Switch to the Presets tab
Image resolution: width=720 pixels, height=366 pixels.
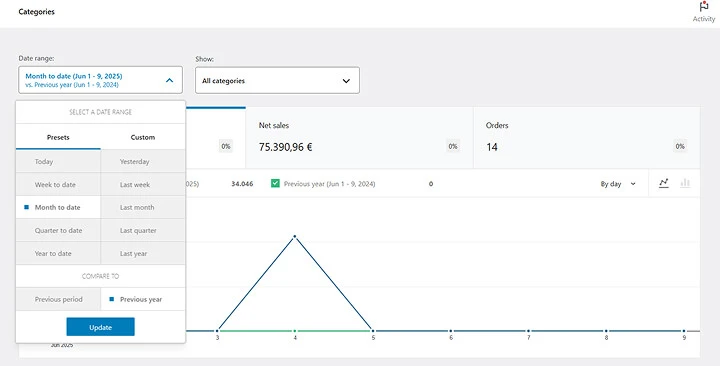point(58,137)
